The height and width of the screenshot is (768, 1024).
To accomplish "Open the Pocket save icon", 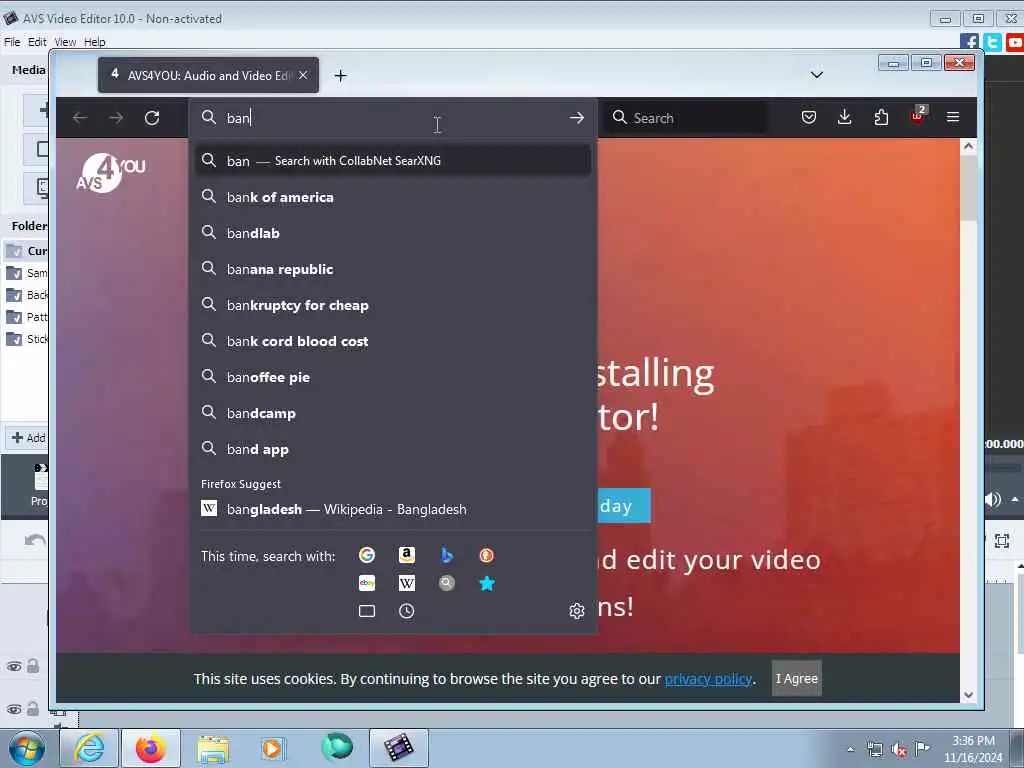I will 808,118.
